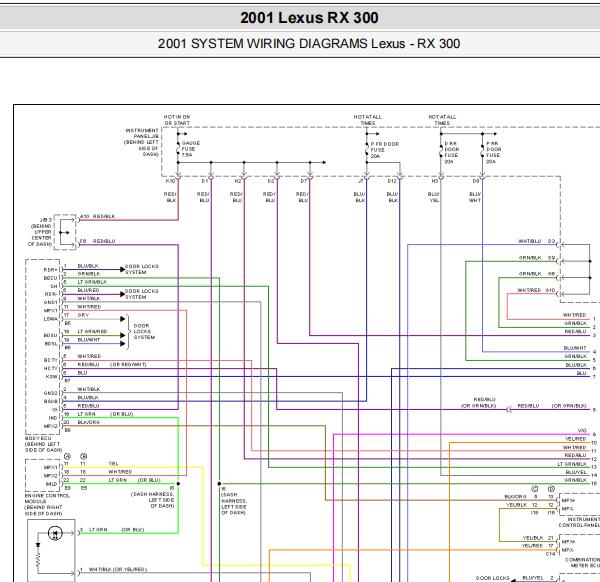Select the "P FR DOOR FUSE 20A" label
This screenshot has height=582, width=600.
coord(384,150)
